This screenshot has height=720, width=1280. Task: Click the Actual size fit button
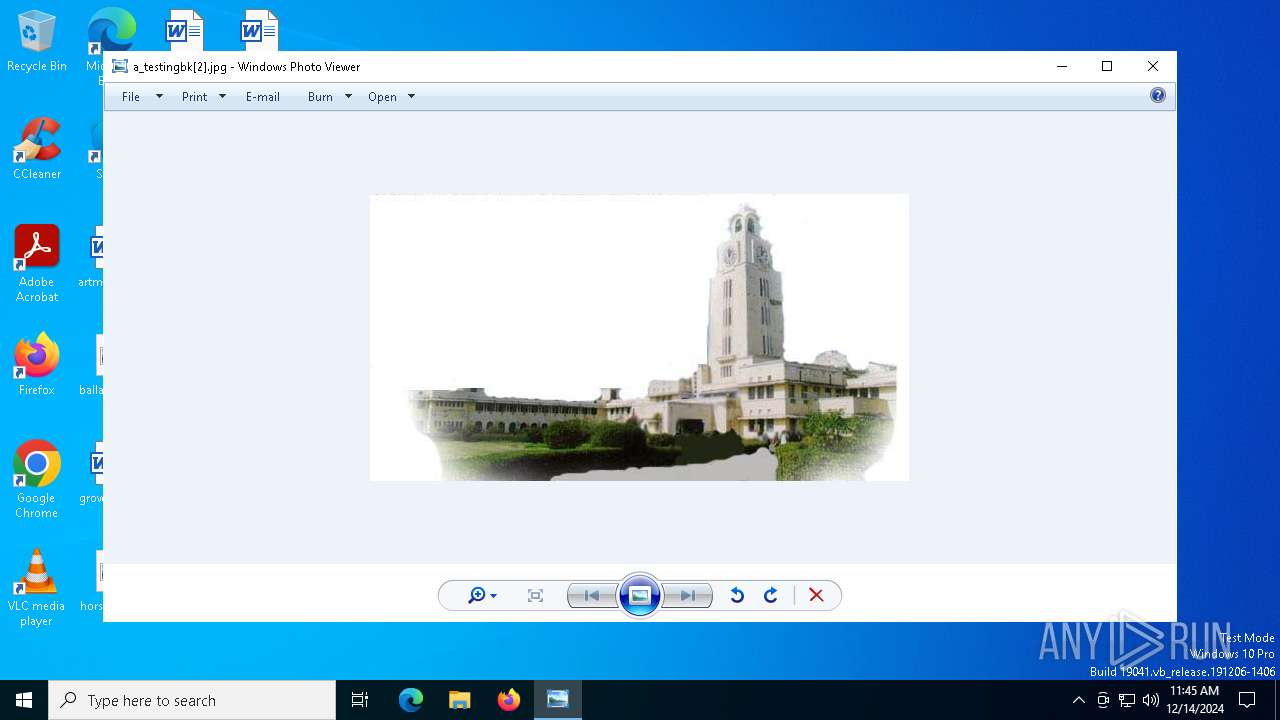(x=535, y=595)
